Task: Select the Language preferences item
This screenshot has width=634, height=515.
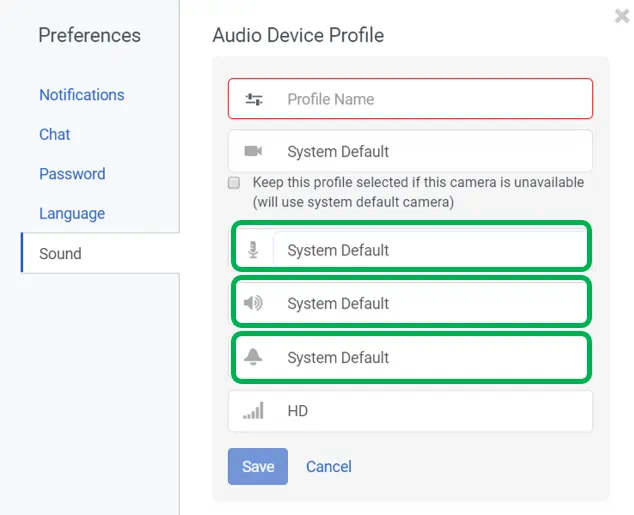Action: pyautogui.click(x=72, y=213)
